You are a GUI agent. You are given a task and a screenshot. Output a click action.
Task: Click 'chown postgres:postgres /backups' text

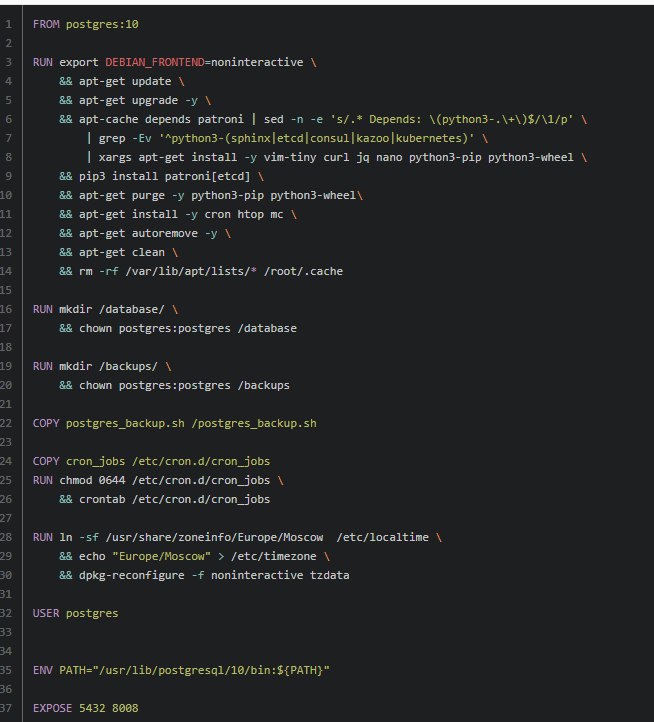click(184, 385)
